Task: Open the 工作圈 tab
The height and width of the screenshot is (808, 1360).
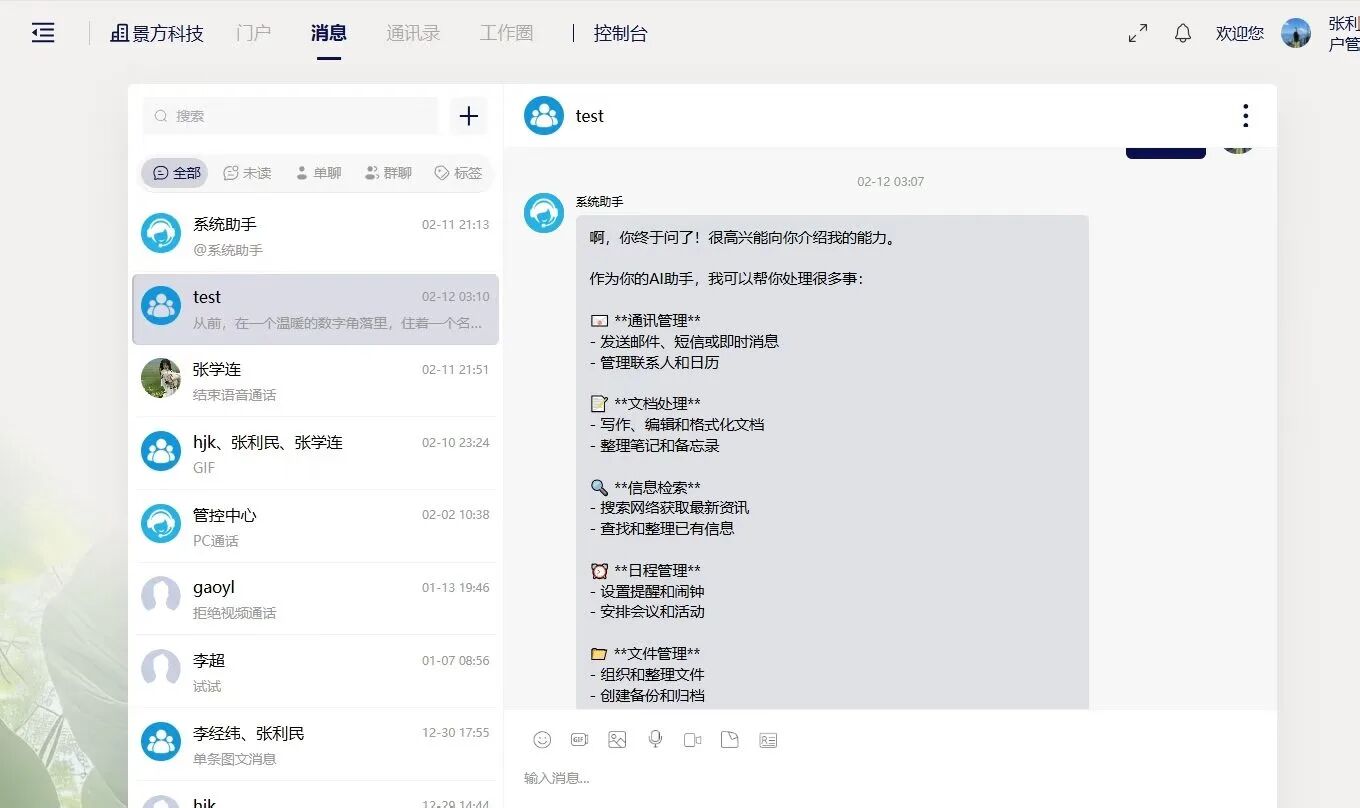Action: (x=506, y=33)
